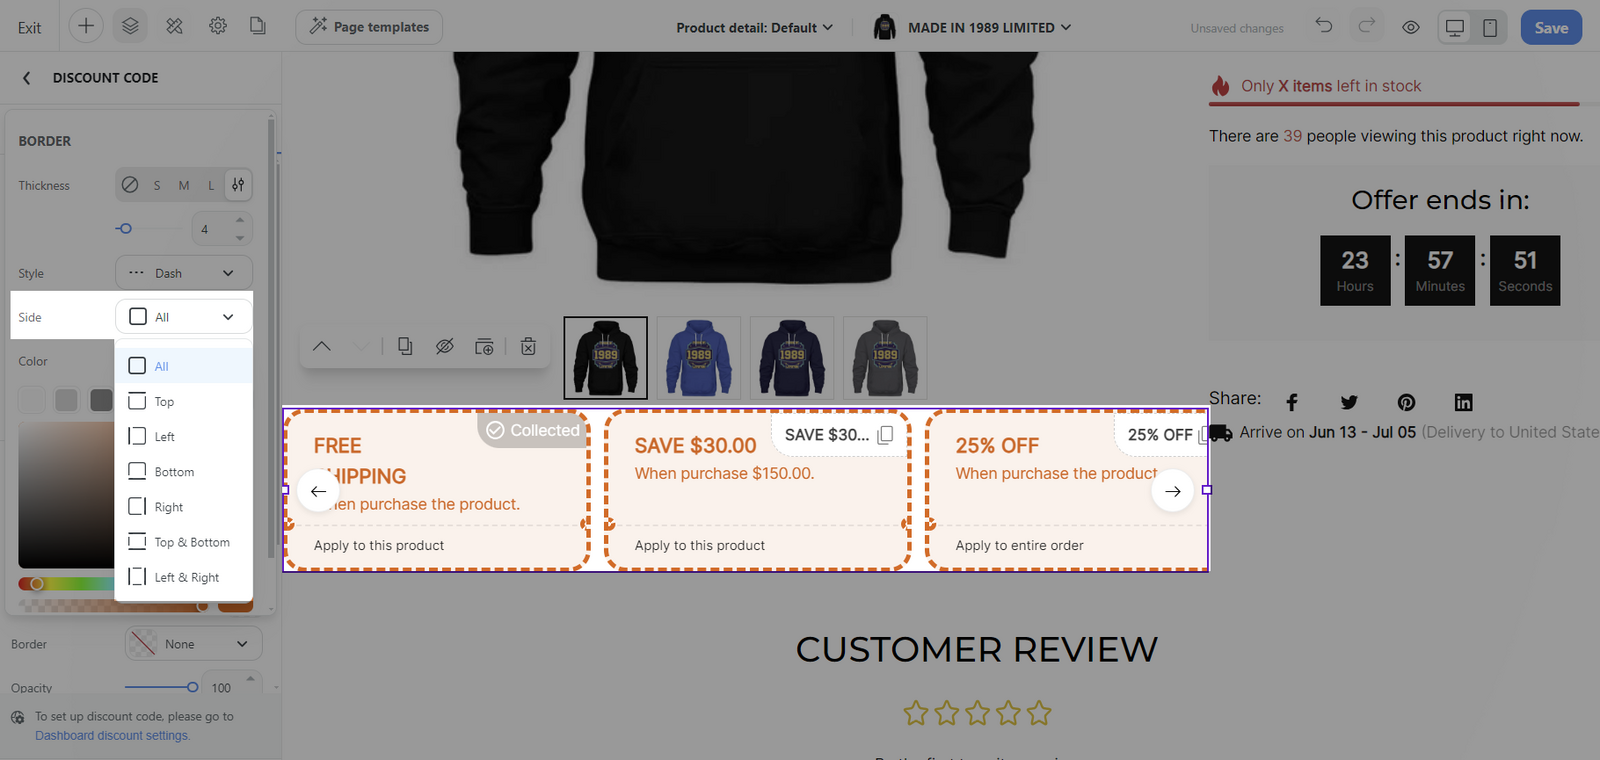Open the Border None dropdown
Screen dimensions: 1600x760
coord(193,644)
